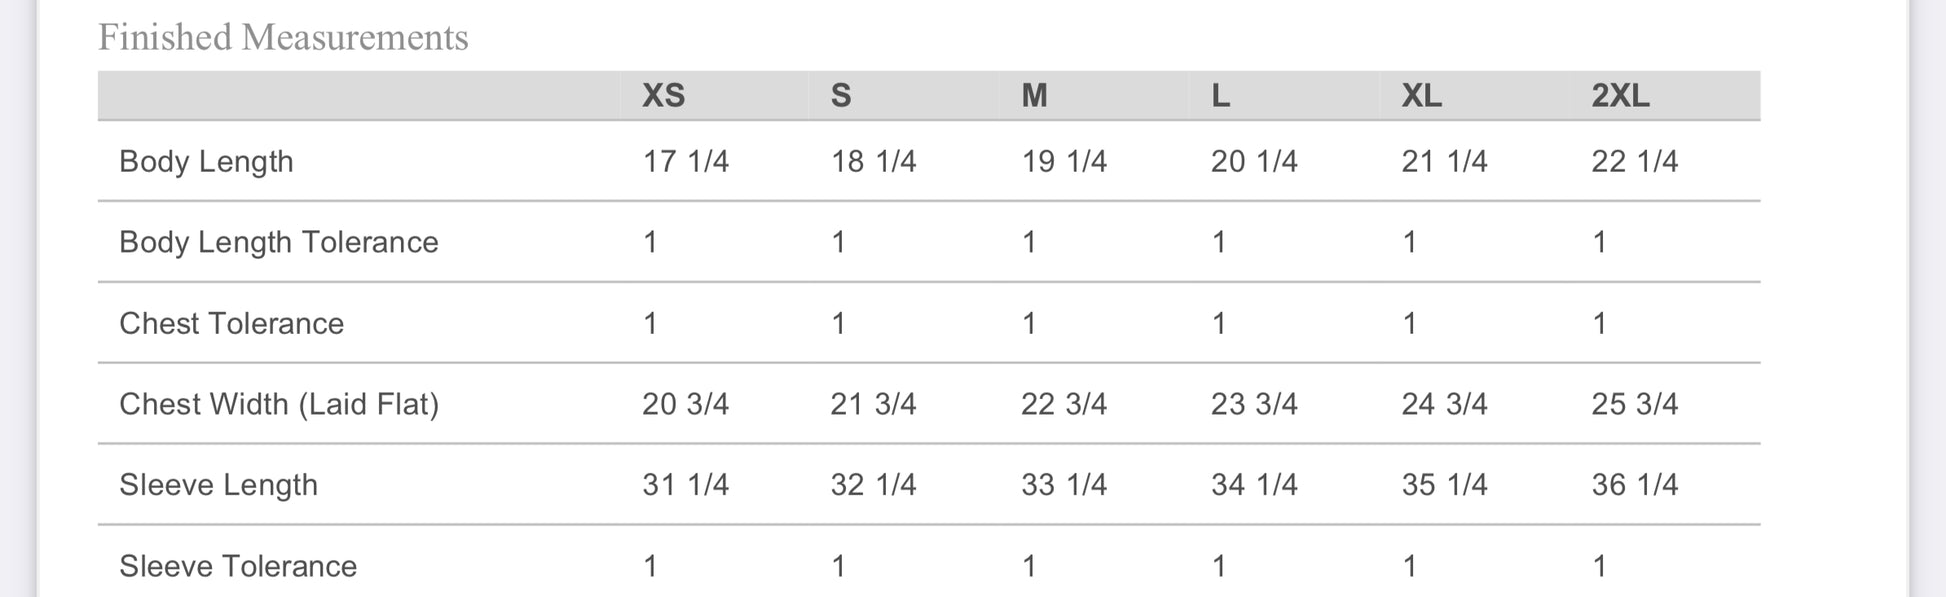This screenshot has height=597, width=1946.
Task: Click the 31 1/4 sleeve length value
Action: pyautogui.click(x=685, y=485)
